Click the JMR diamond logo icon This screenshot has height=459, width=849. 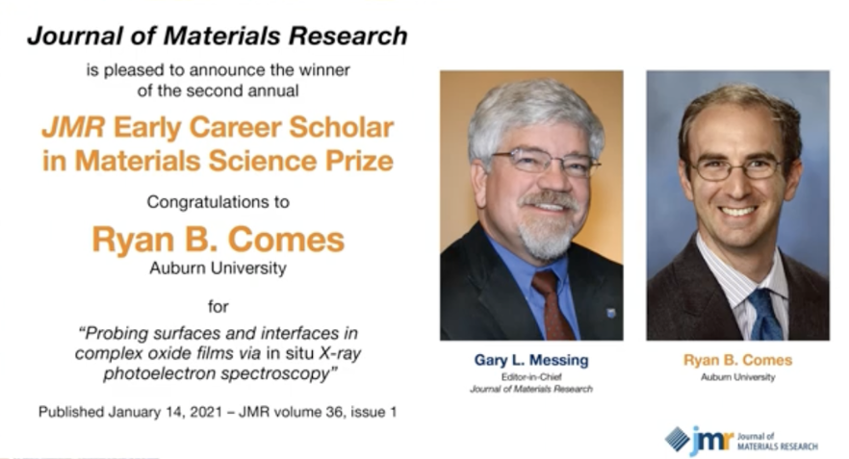tap(678, 439)
